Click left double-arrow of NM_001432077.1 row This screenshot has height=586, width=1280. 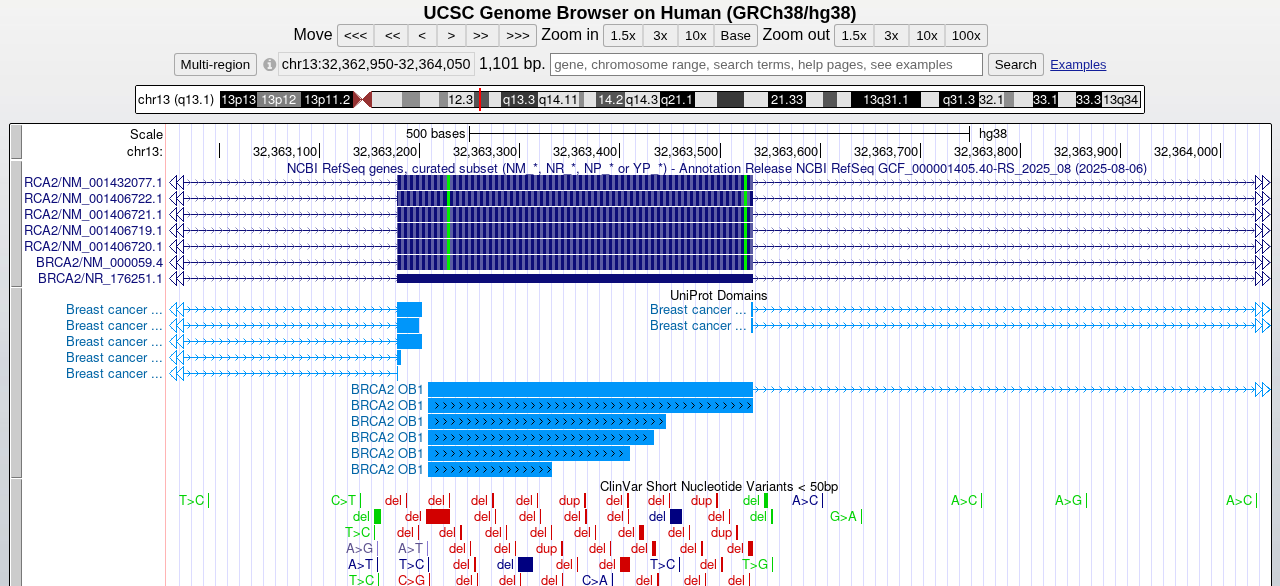176,183
